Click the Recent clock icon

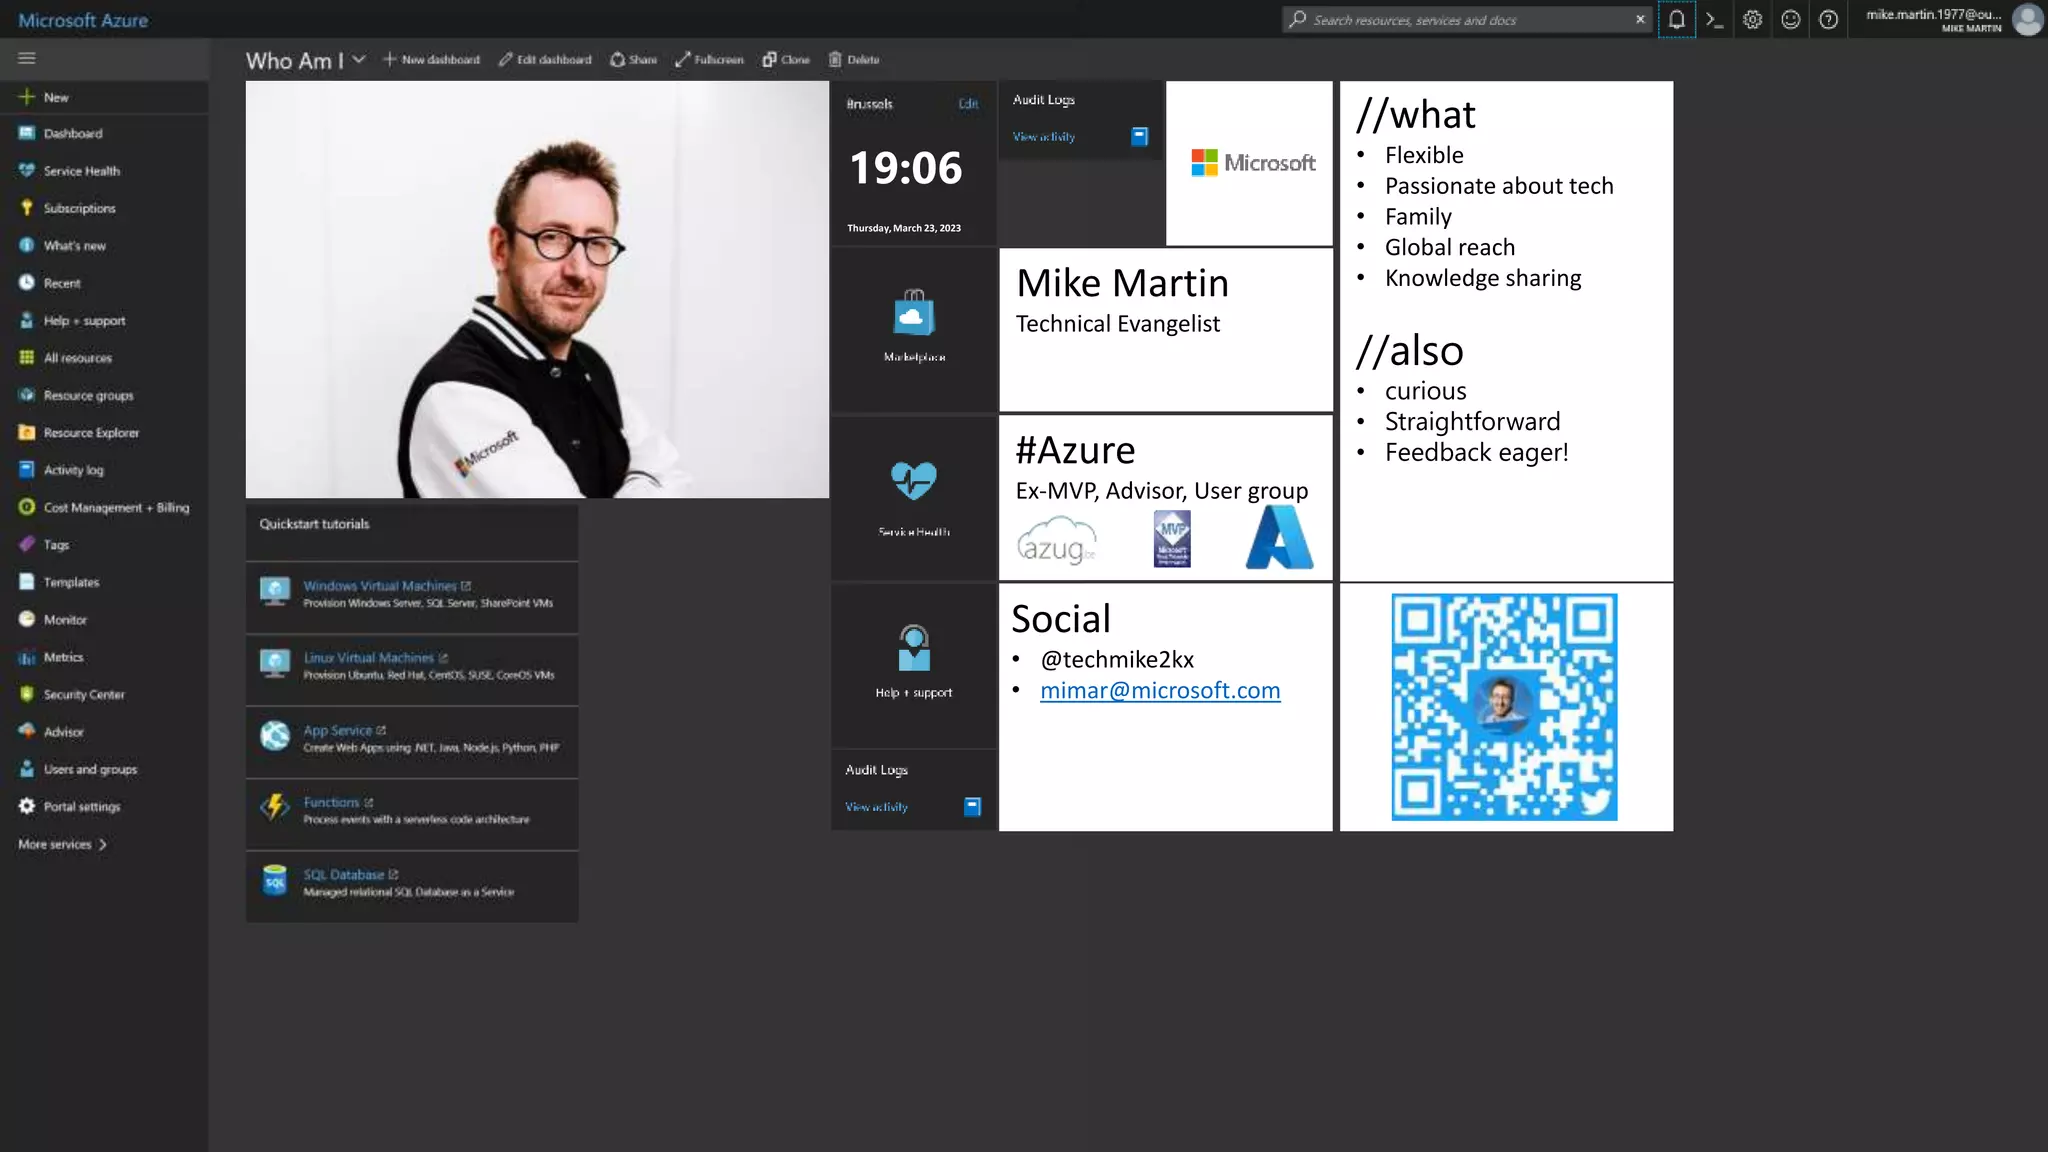coord(27,283)
